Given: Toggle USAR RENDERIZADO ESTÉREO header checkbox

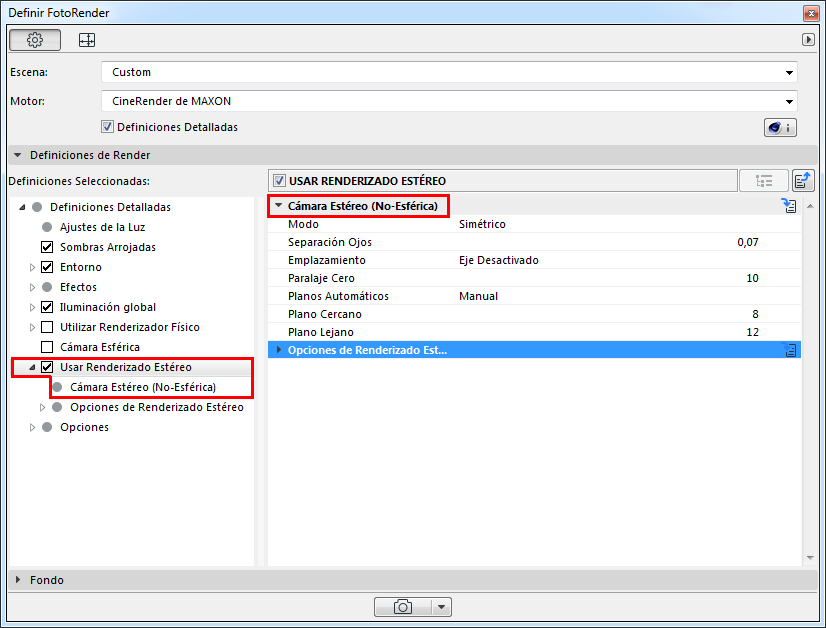Looking at the screenshot, I should click(x=279, y=181).
